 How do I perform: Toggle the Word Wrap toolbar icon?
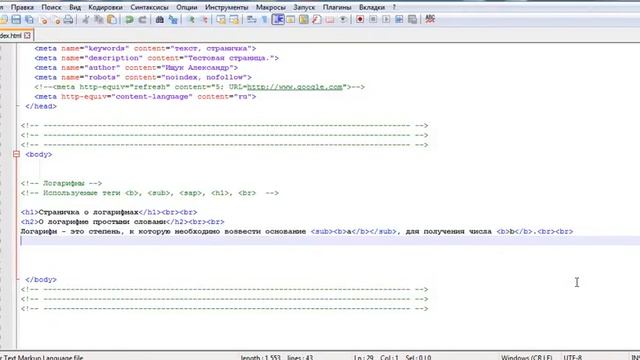[x=251, y=19]
